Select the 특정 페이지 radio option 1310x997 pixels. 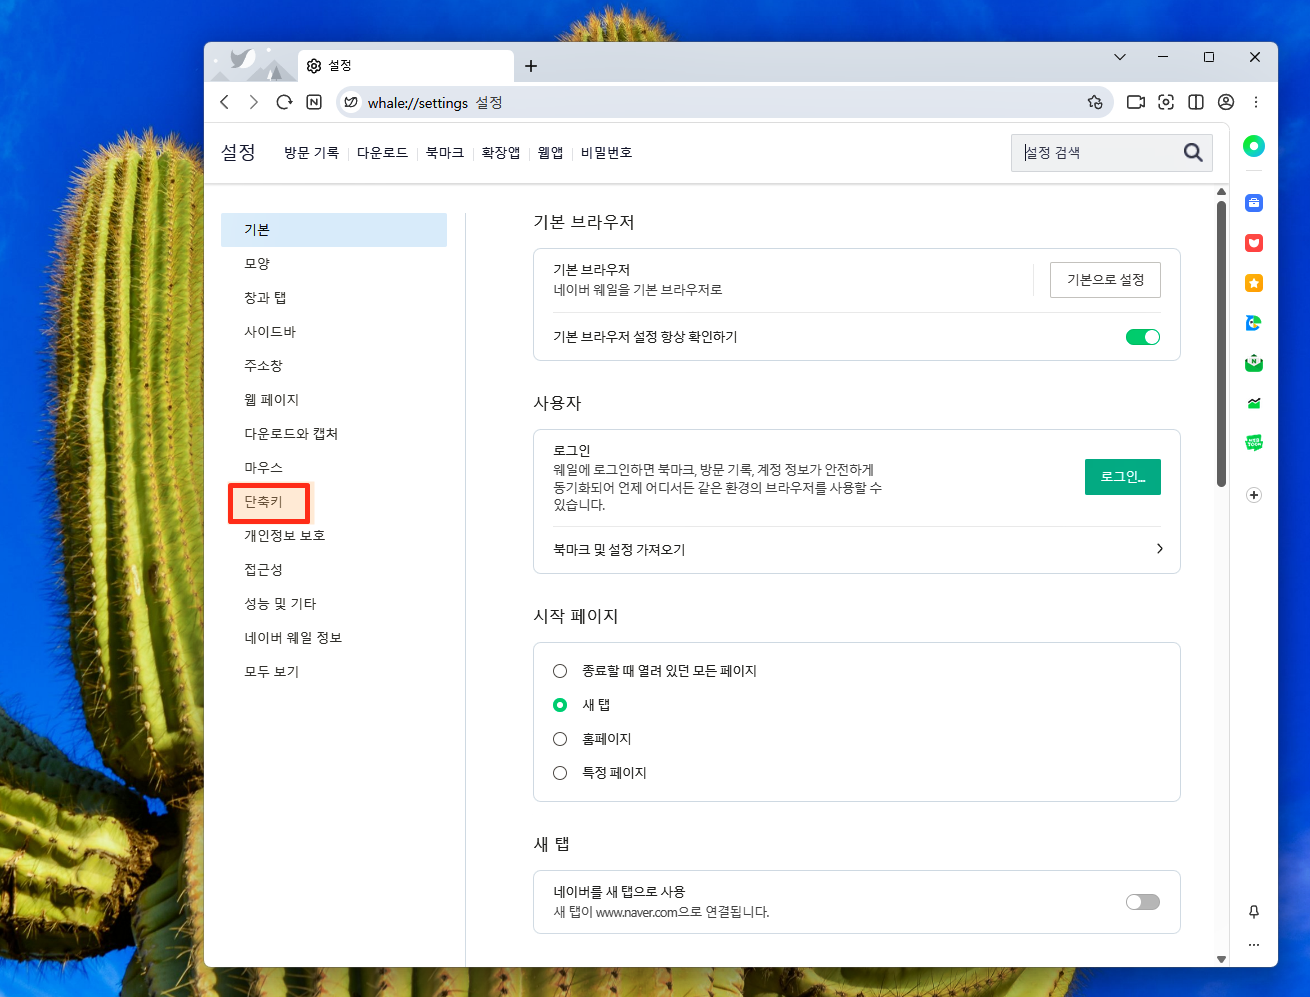tap(560, 773)
